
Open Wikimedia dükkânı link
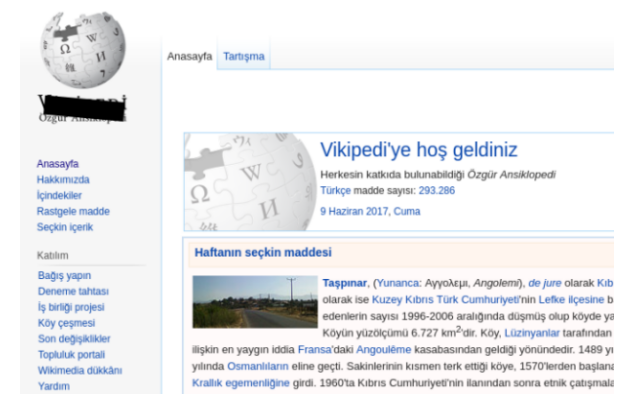(80, 371)
